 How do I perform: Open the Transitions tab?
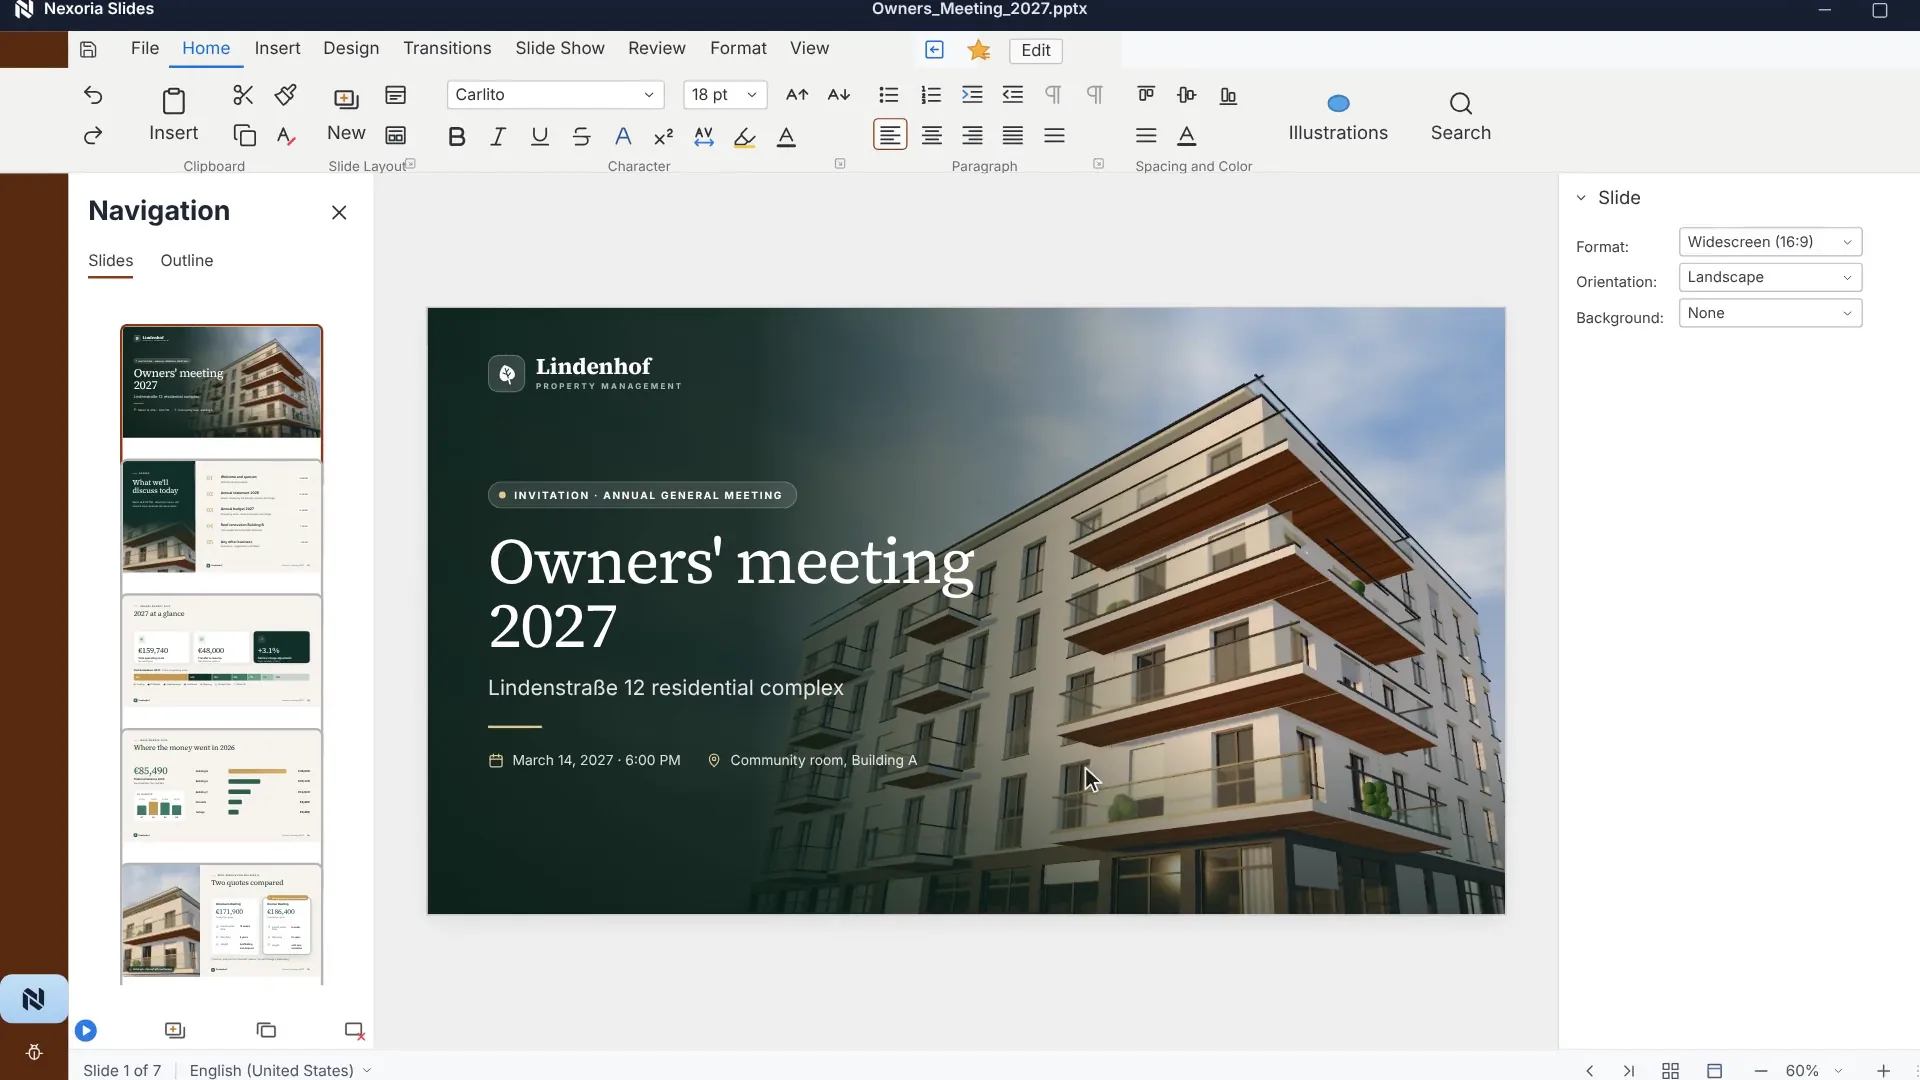[447, 49]
